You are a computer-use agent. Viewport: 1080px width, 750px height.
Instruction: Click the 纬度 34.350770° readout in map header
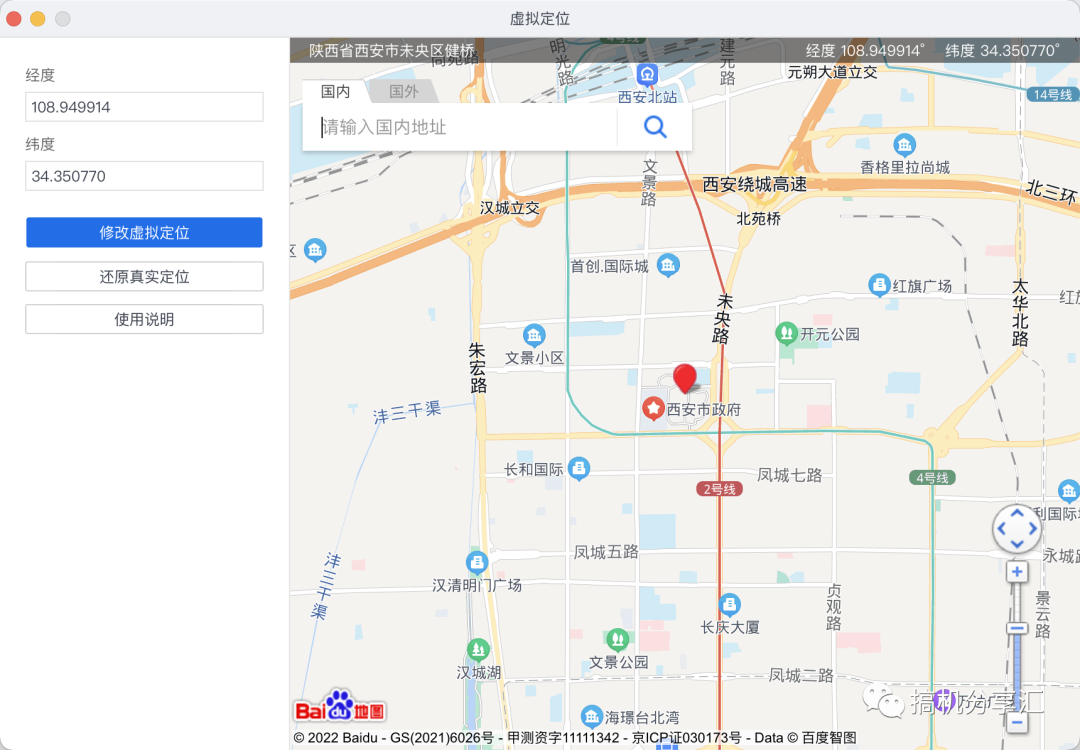1003,50
